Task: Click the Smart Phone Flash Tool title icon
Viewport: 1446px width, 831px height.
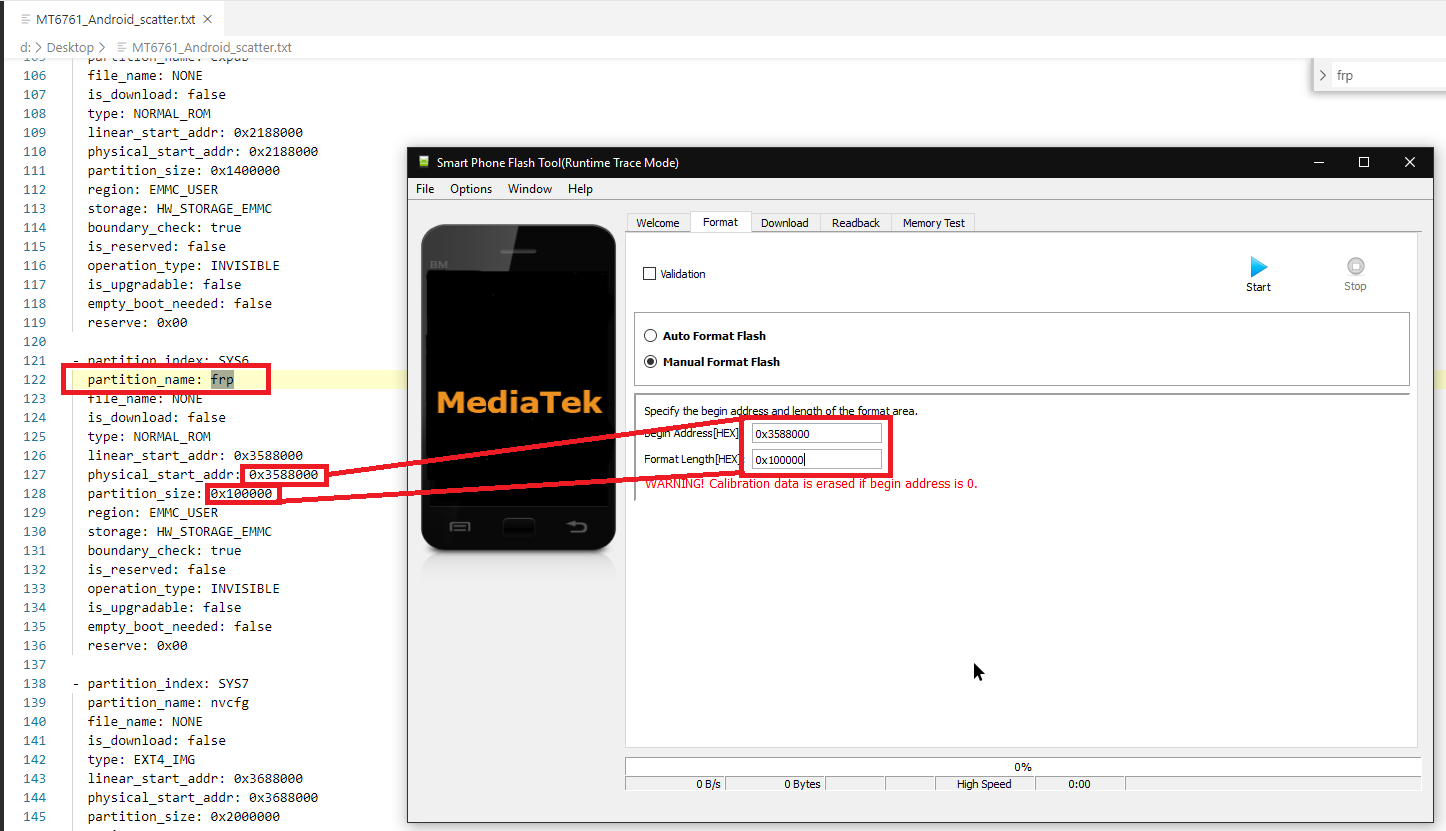Action: pyautogui.click(x=424, y=162)
